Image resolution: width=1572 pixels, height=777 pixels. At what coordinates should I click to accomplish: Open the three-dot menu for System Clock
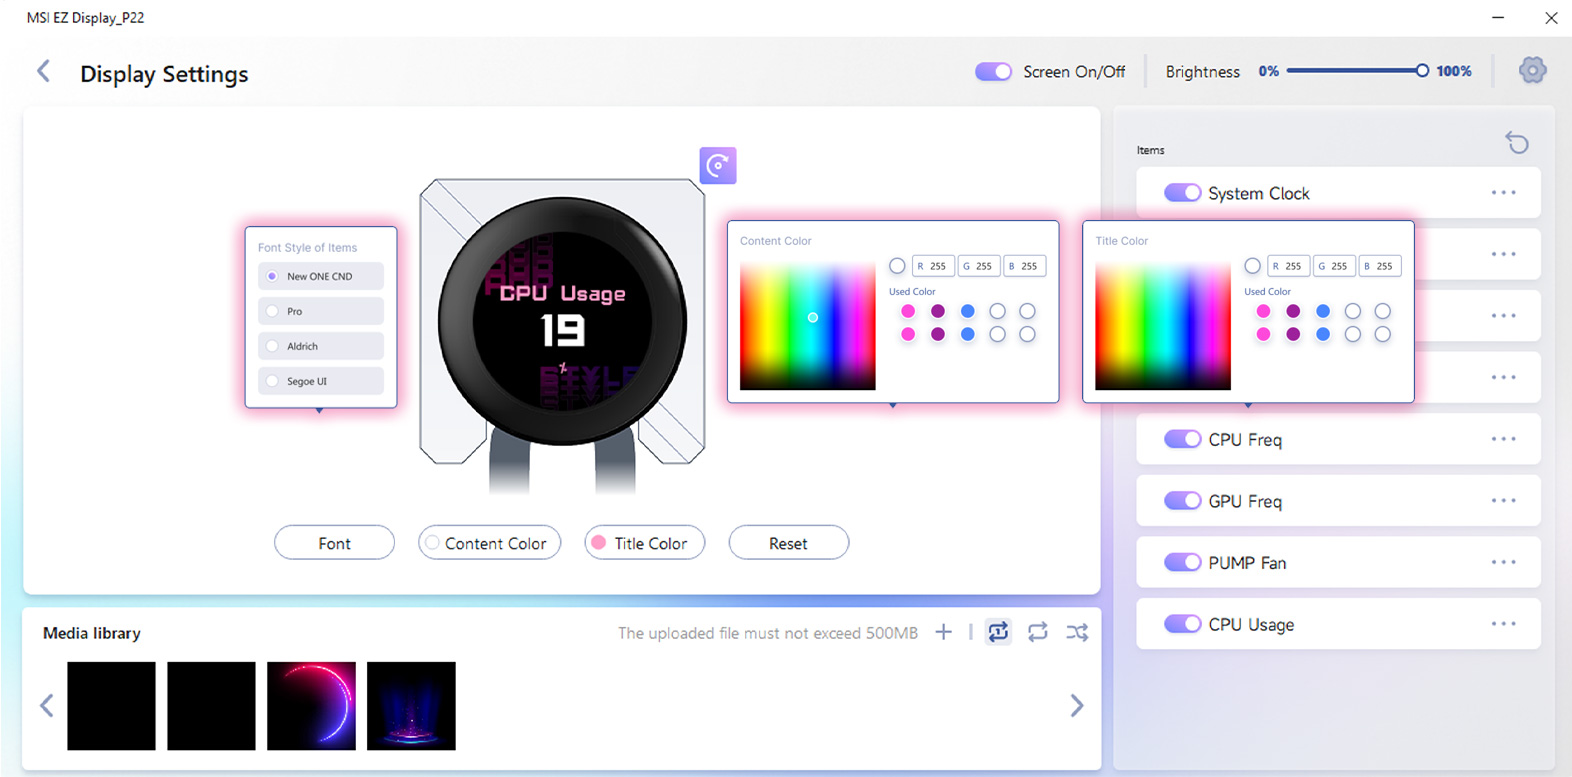tap(1503, 193)
